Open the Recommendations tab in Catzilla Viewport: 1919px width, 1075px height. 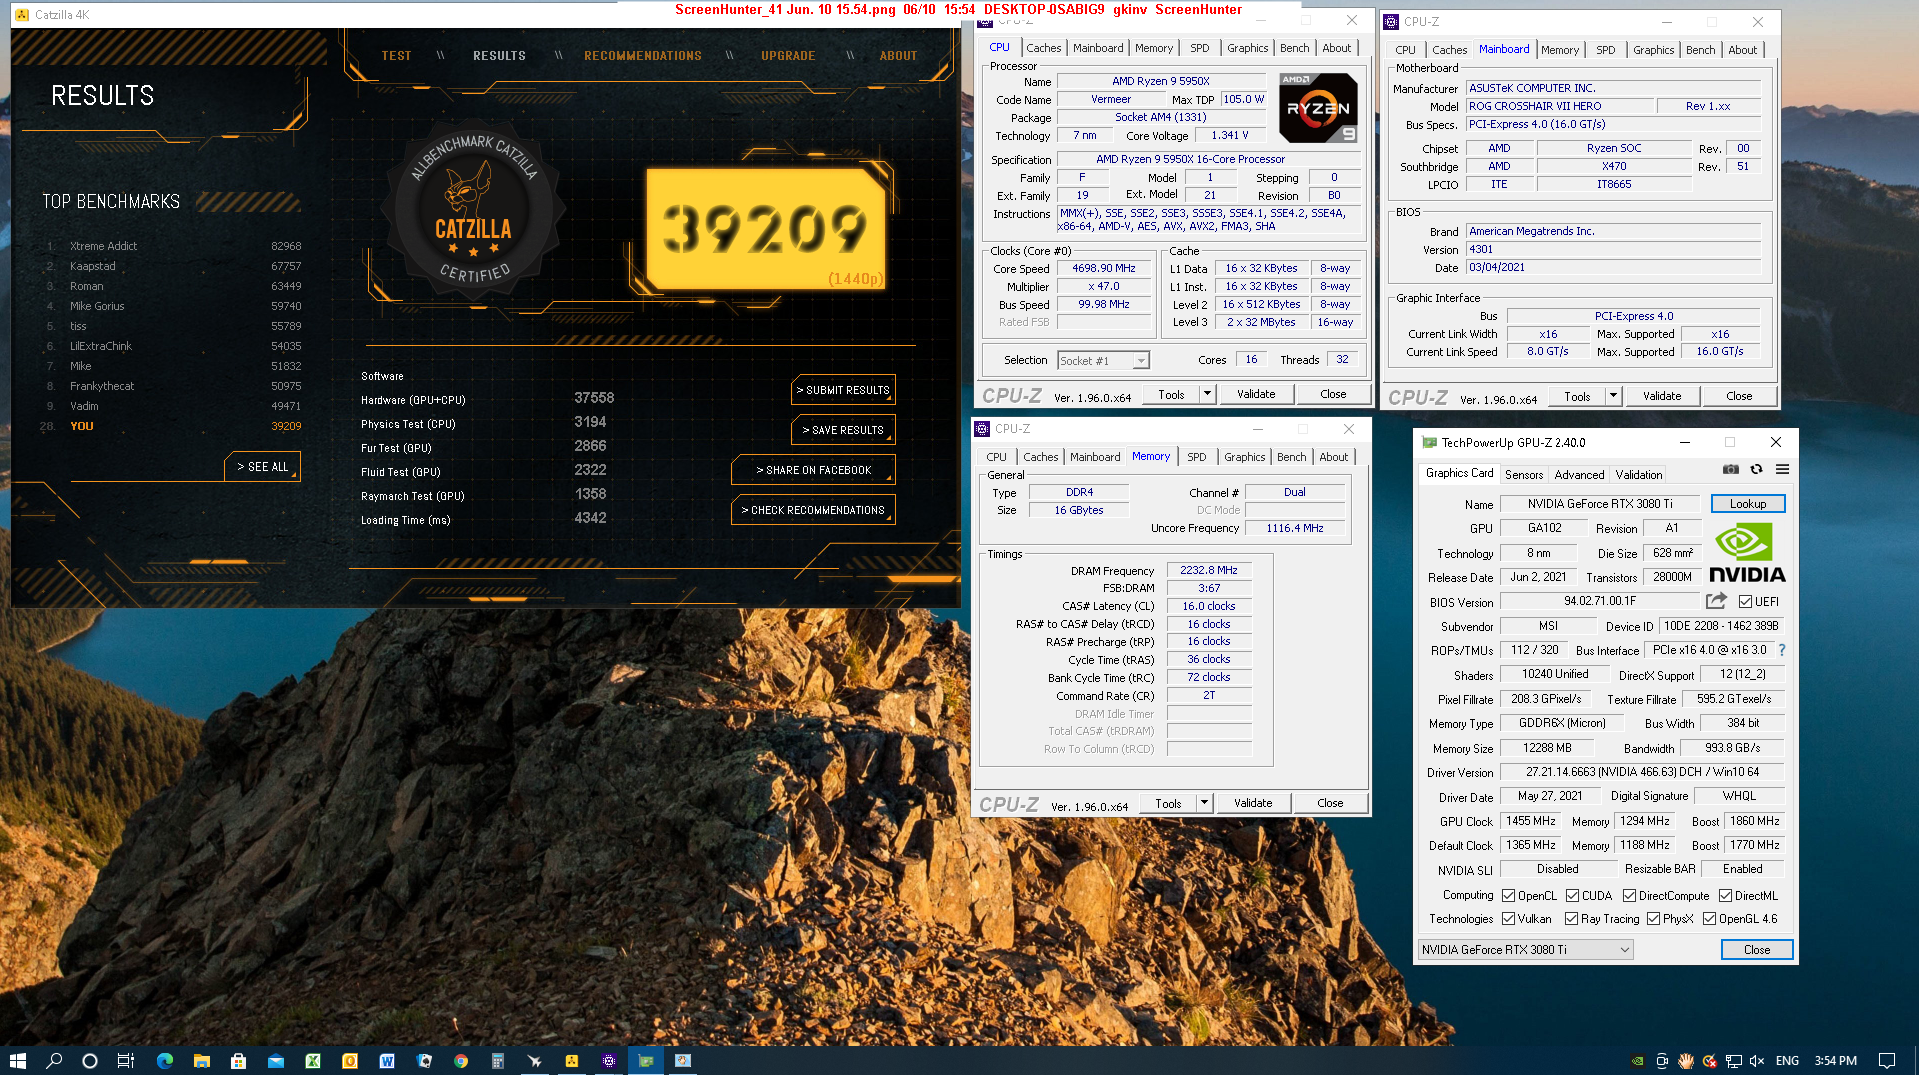(x=643, y=56)
